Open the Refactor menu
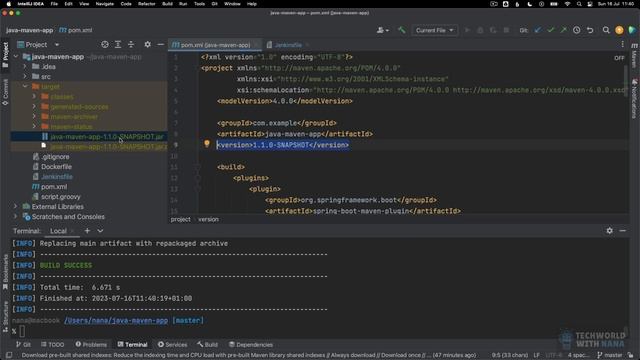640x360 pixels. click(x=147, y=4)
